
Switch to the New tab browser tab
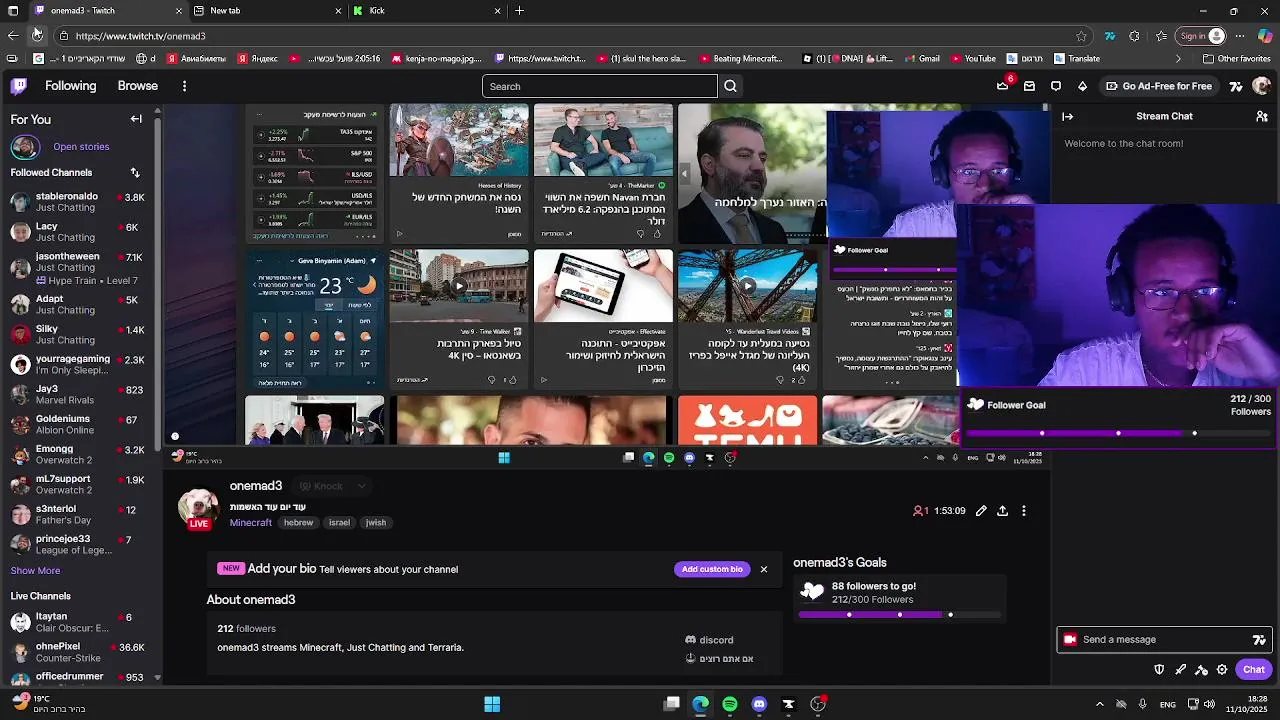point(267,11)
